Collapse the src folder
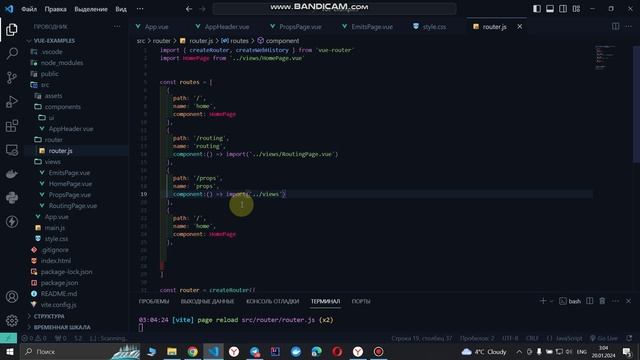Screen dimensions: 640x360 coord(44,85)
